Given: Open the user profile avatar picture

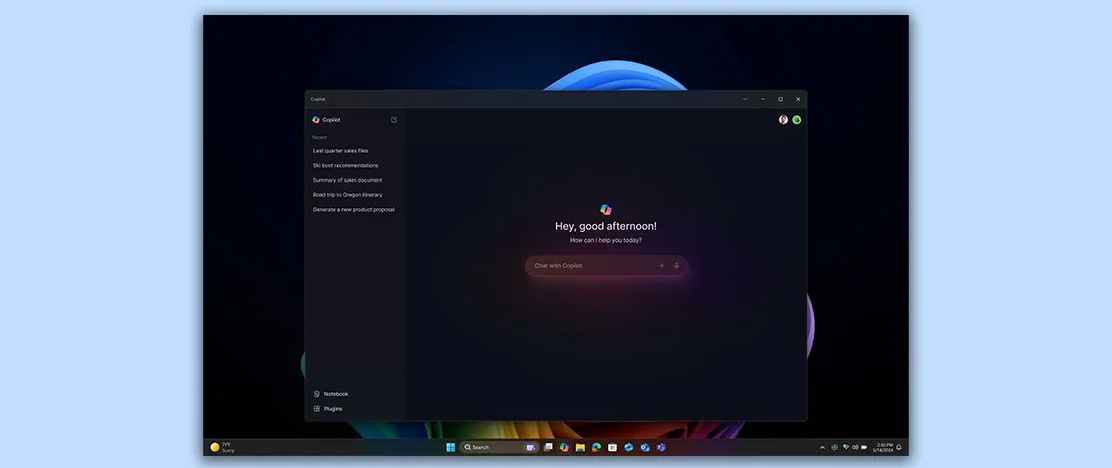Looking at the screenshot, I should click(x=784, y=120).
